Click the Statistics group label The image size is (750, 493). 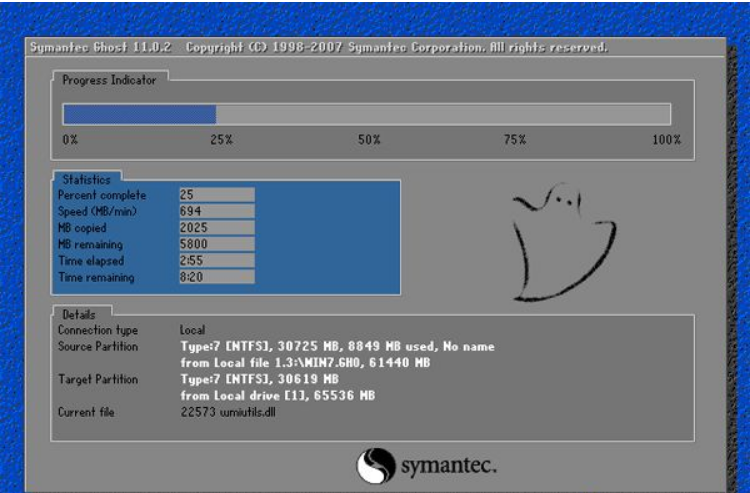tap(86, 179)
